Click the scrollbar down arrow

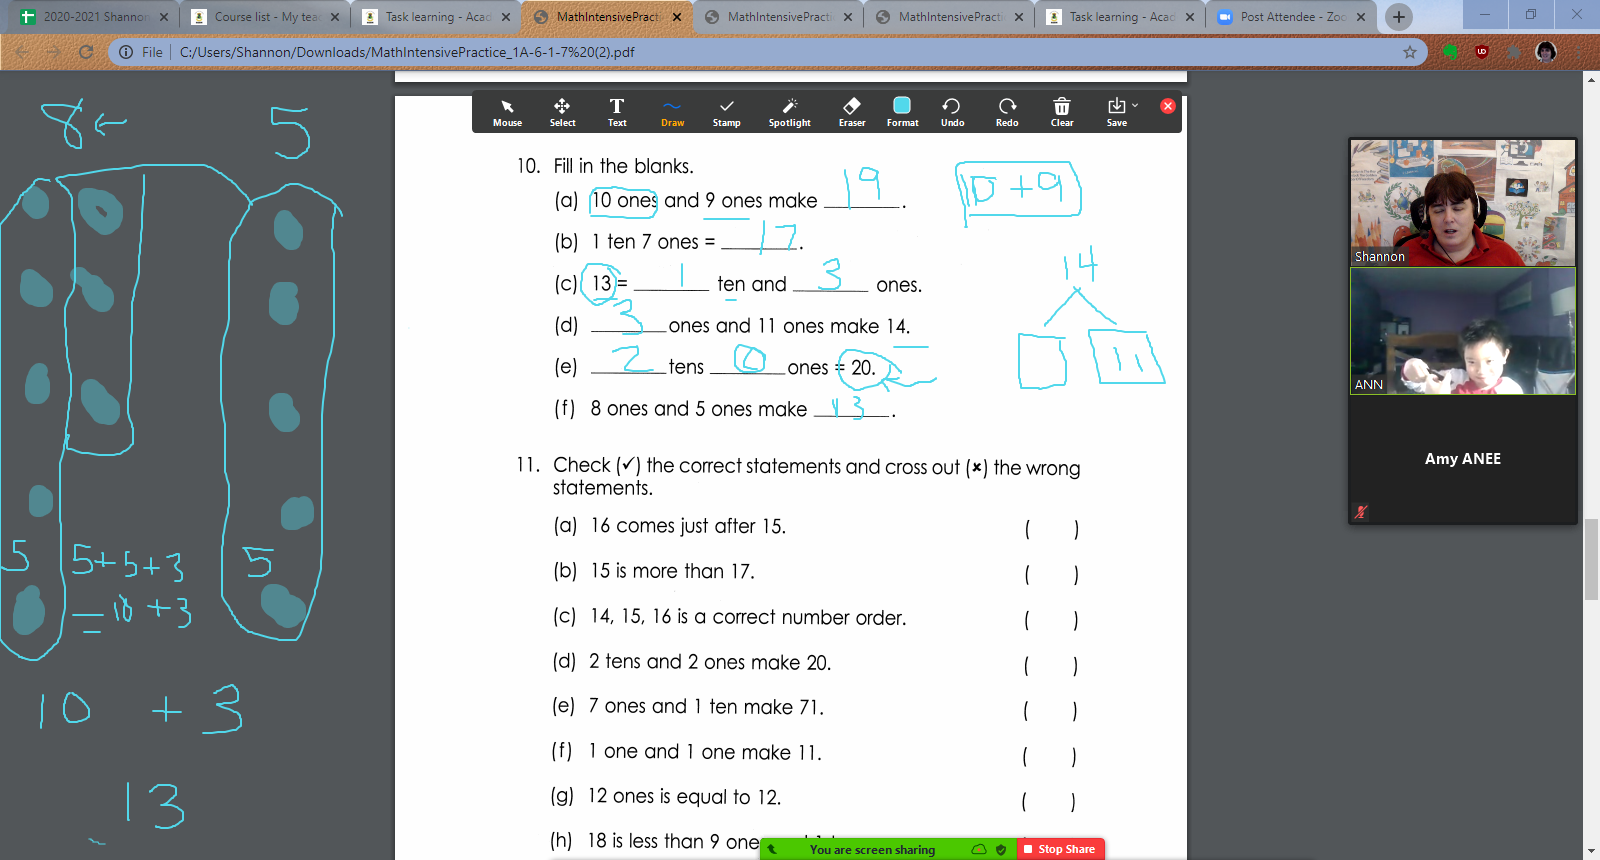(x=1591, y=851)
